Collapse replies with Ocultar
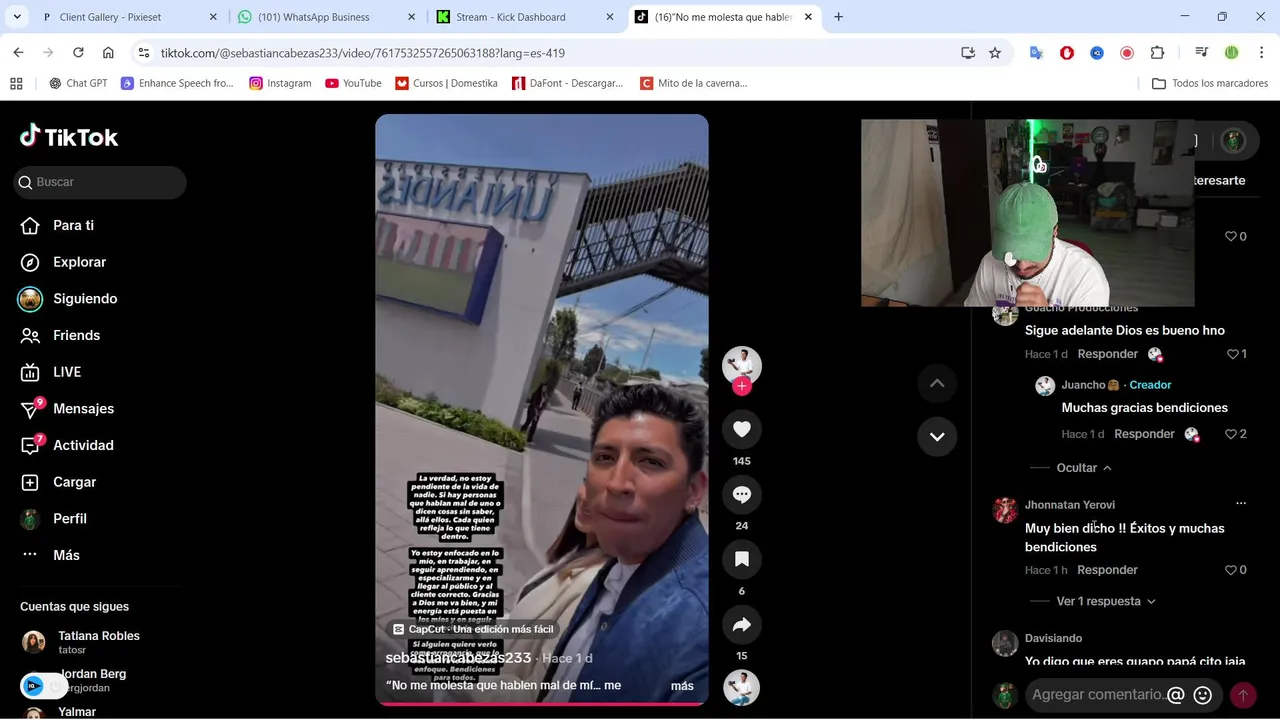 [x=1084, y=468]
